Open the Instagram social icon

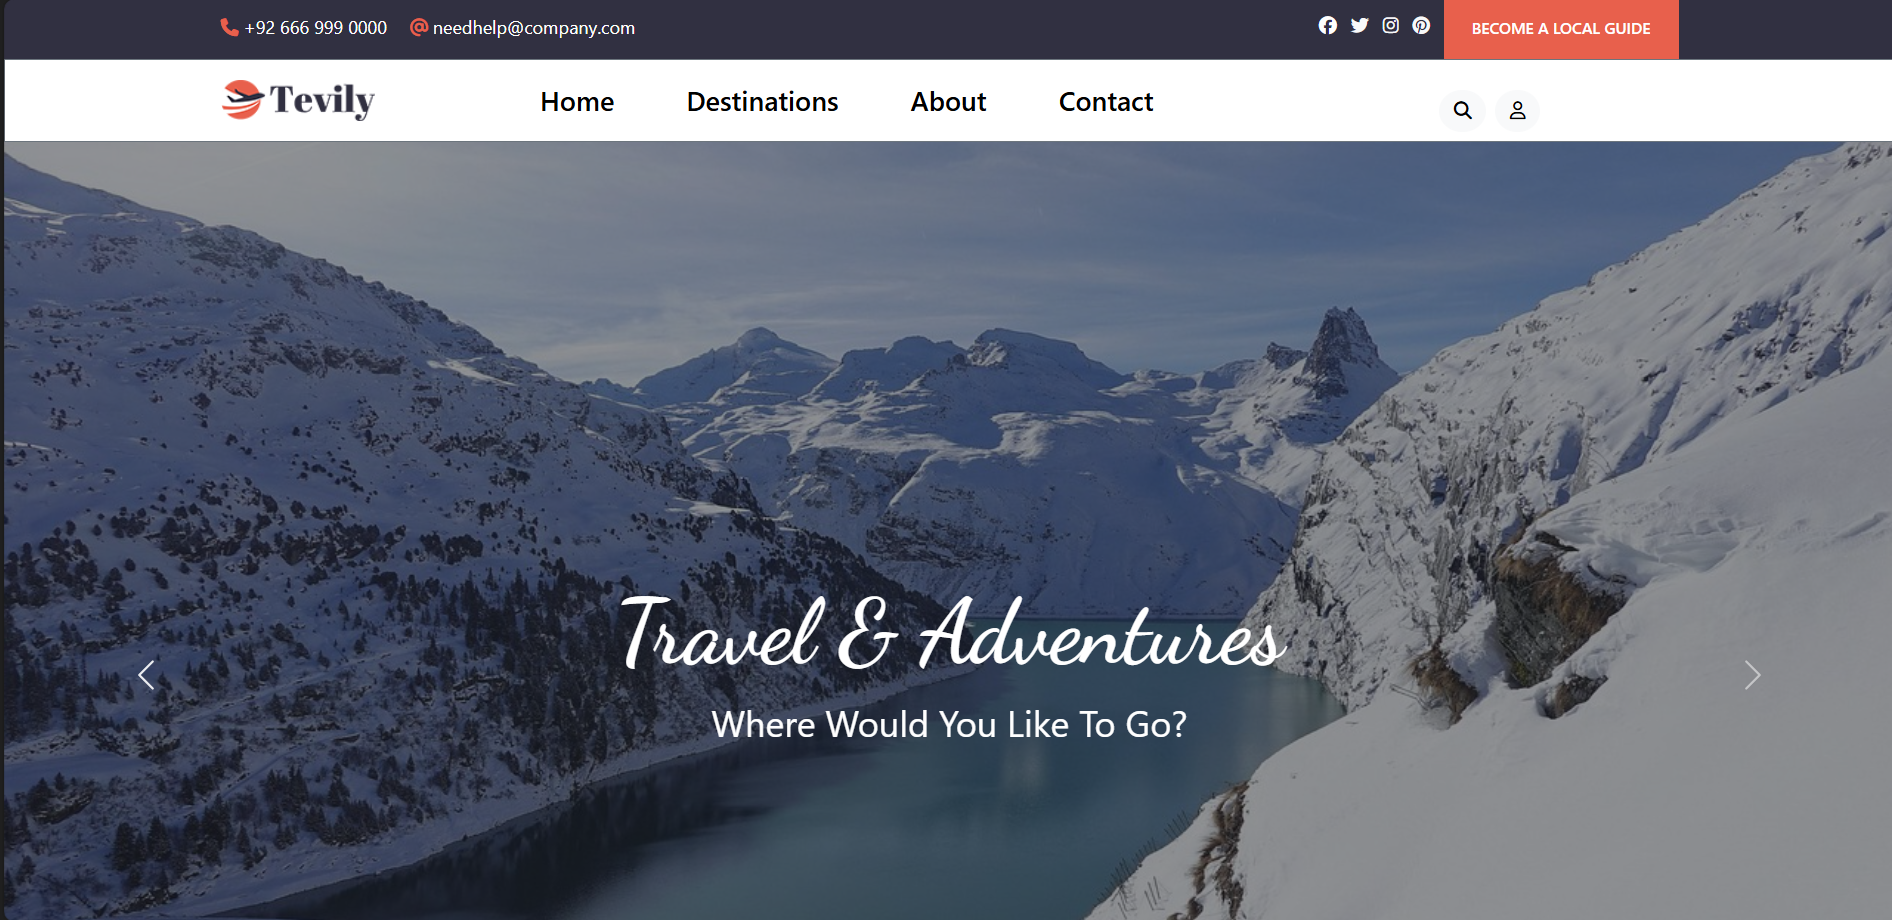[1390, 26]
